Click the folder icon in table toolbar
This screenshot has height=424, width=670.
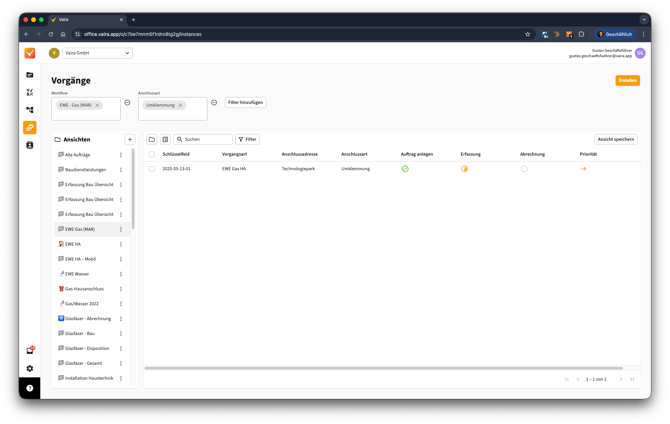tap(152, 139)
